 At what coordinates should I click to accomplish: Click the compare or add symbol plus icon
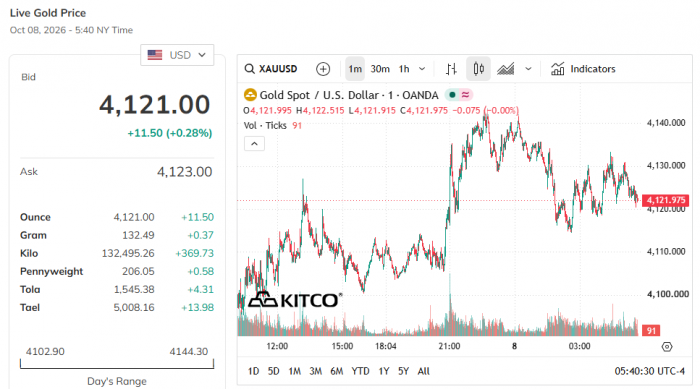(x=323, y=69)
